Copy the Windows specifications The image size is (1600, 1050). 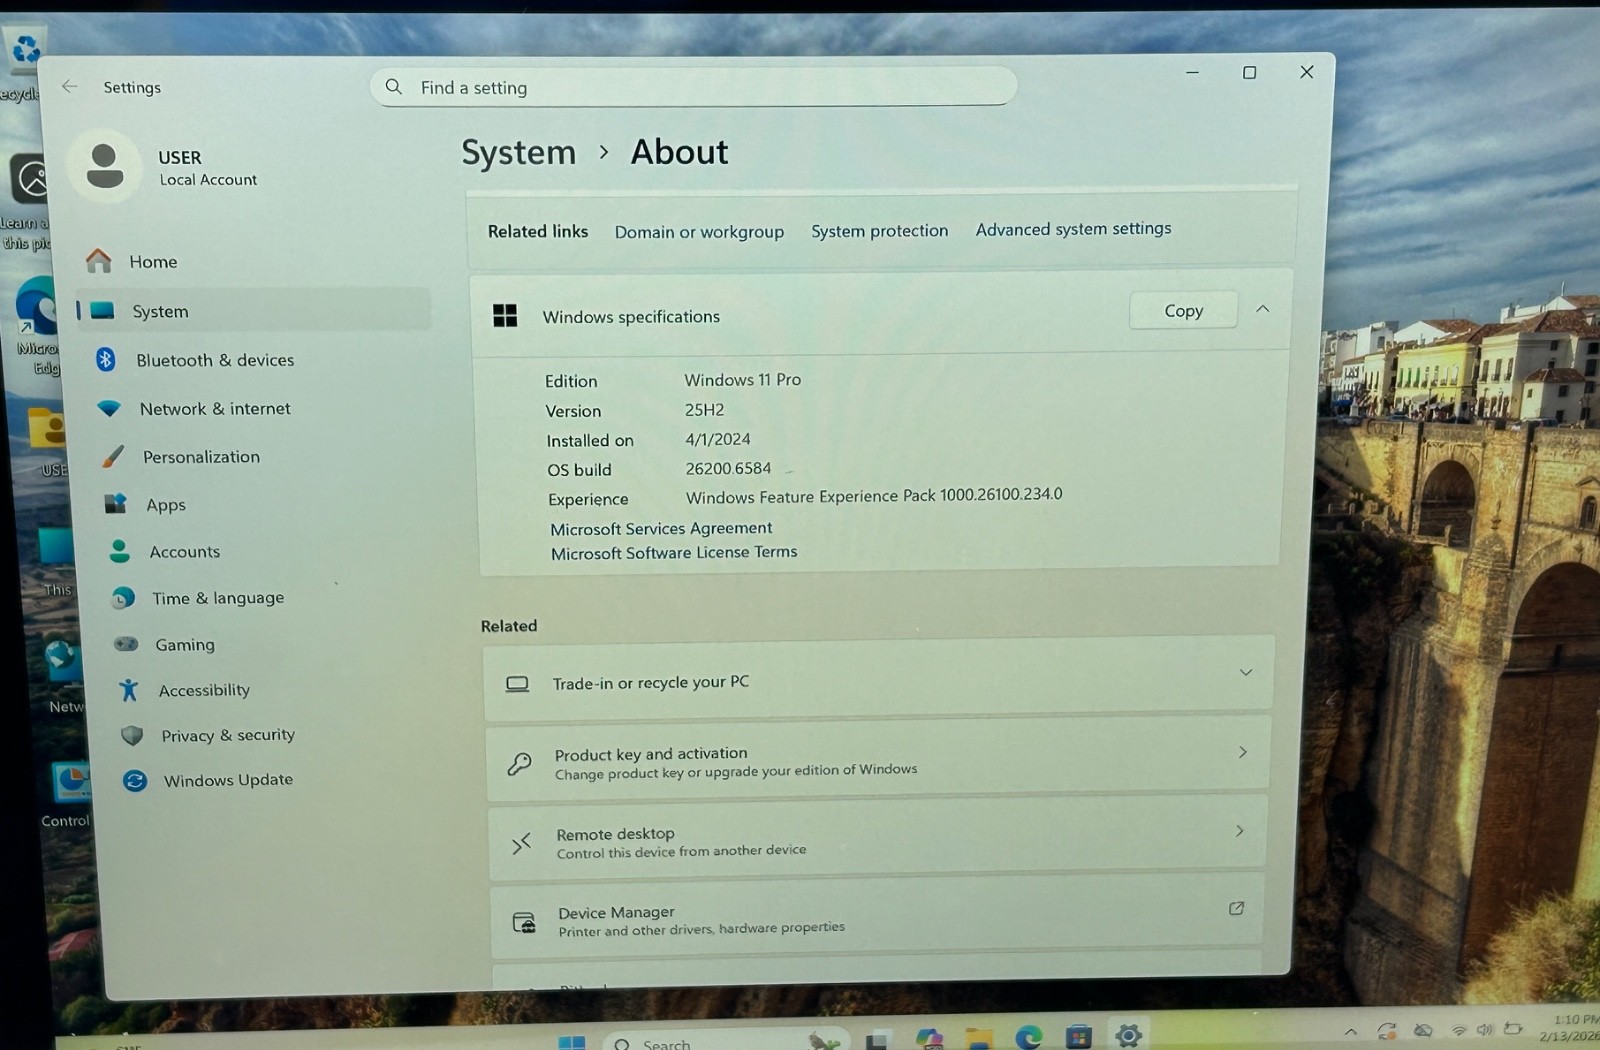(x=1183, y=311)
